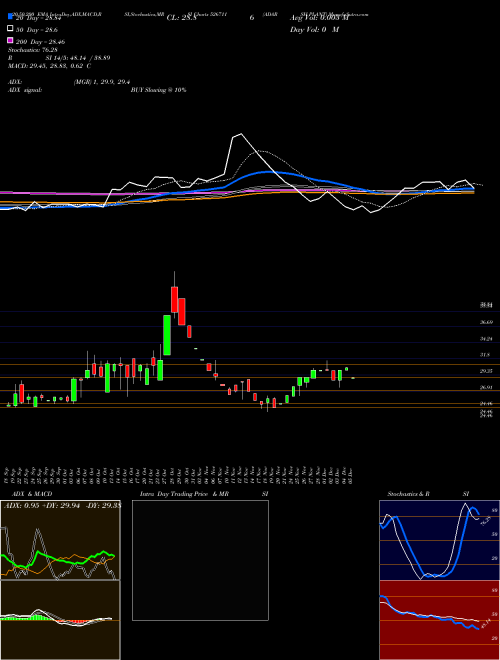Click the 26.91 price axis label
Screen dimensions: 500x660
point(487,387)
